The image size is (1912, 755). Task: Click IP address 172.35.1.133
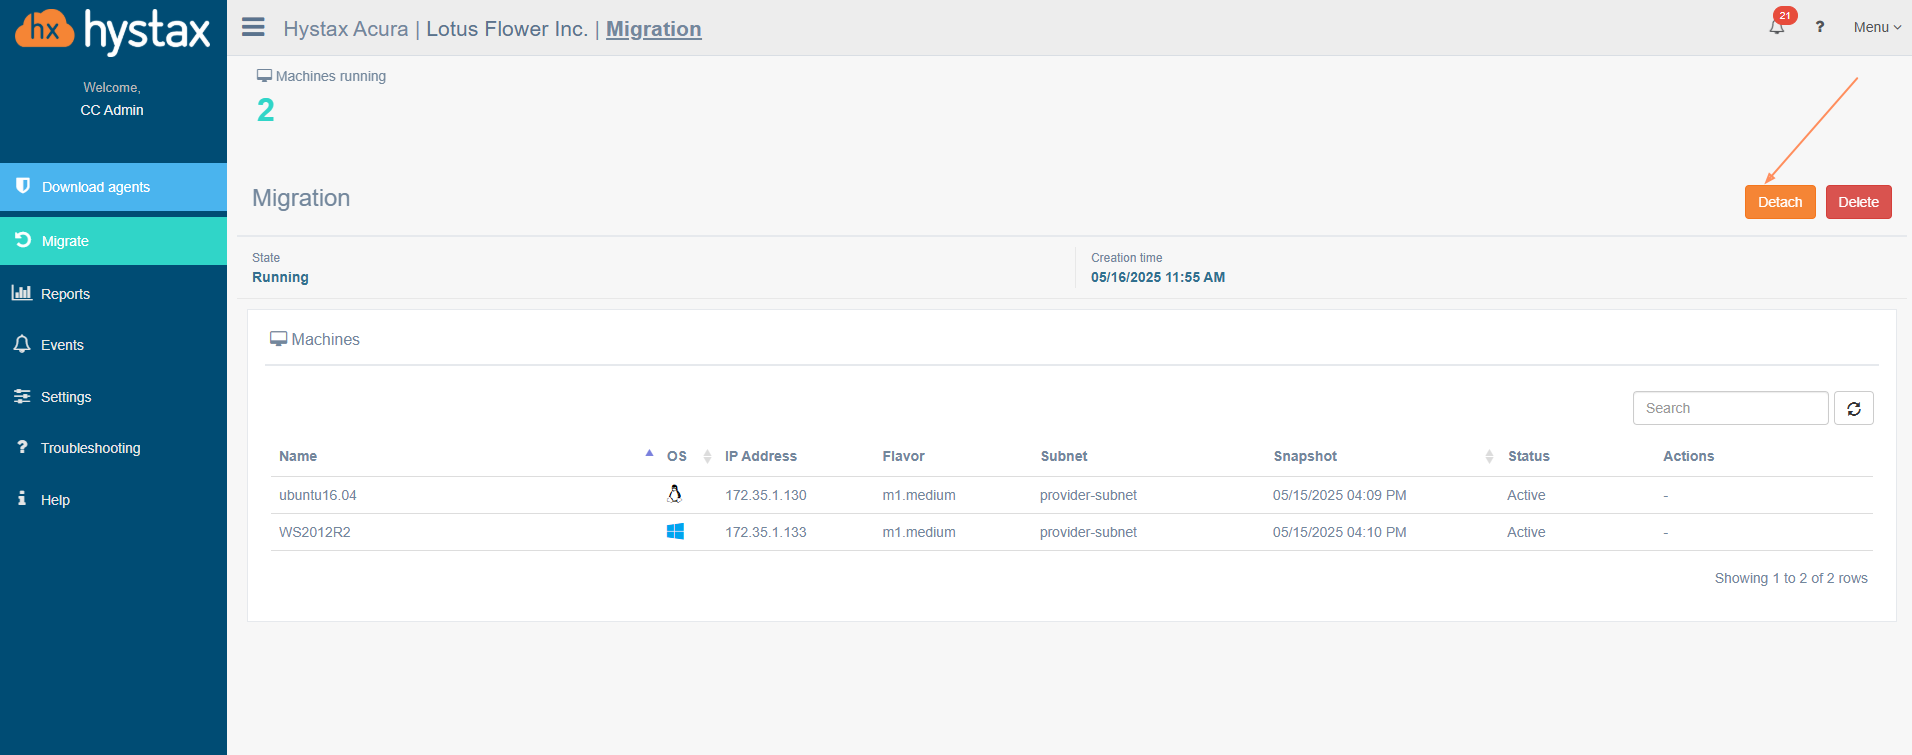tap(766, 532)
